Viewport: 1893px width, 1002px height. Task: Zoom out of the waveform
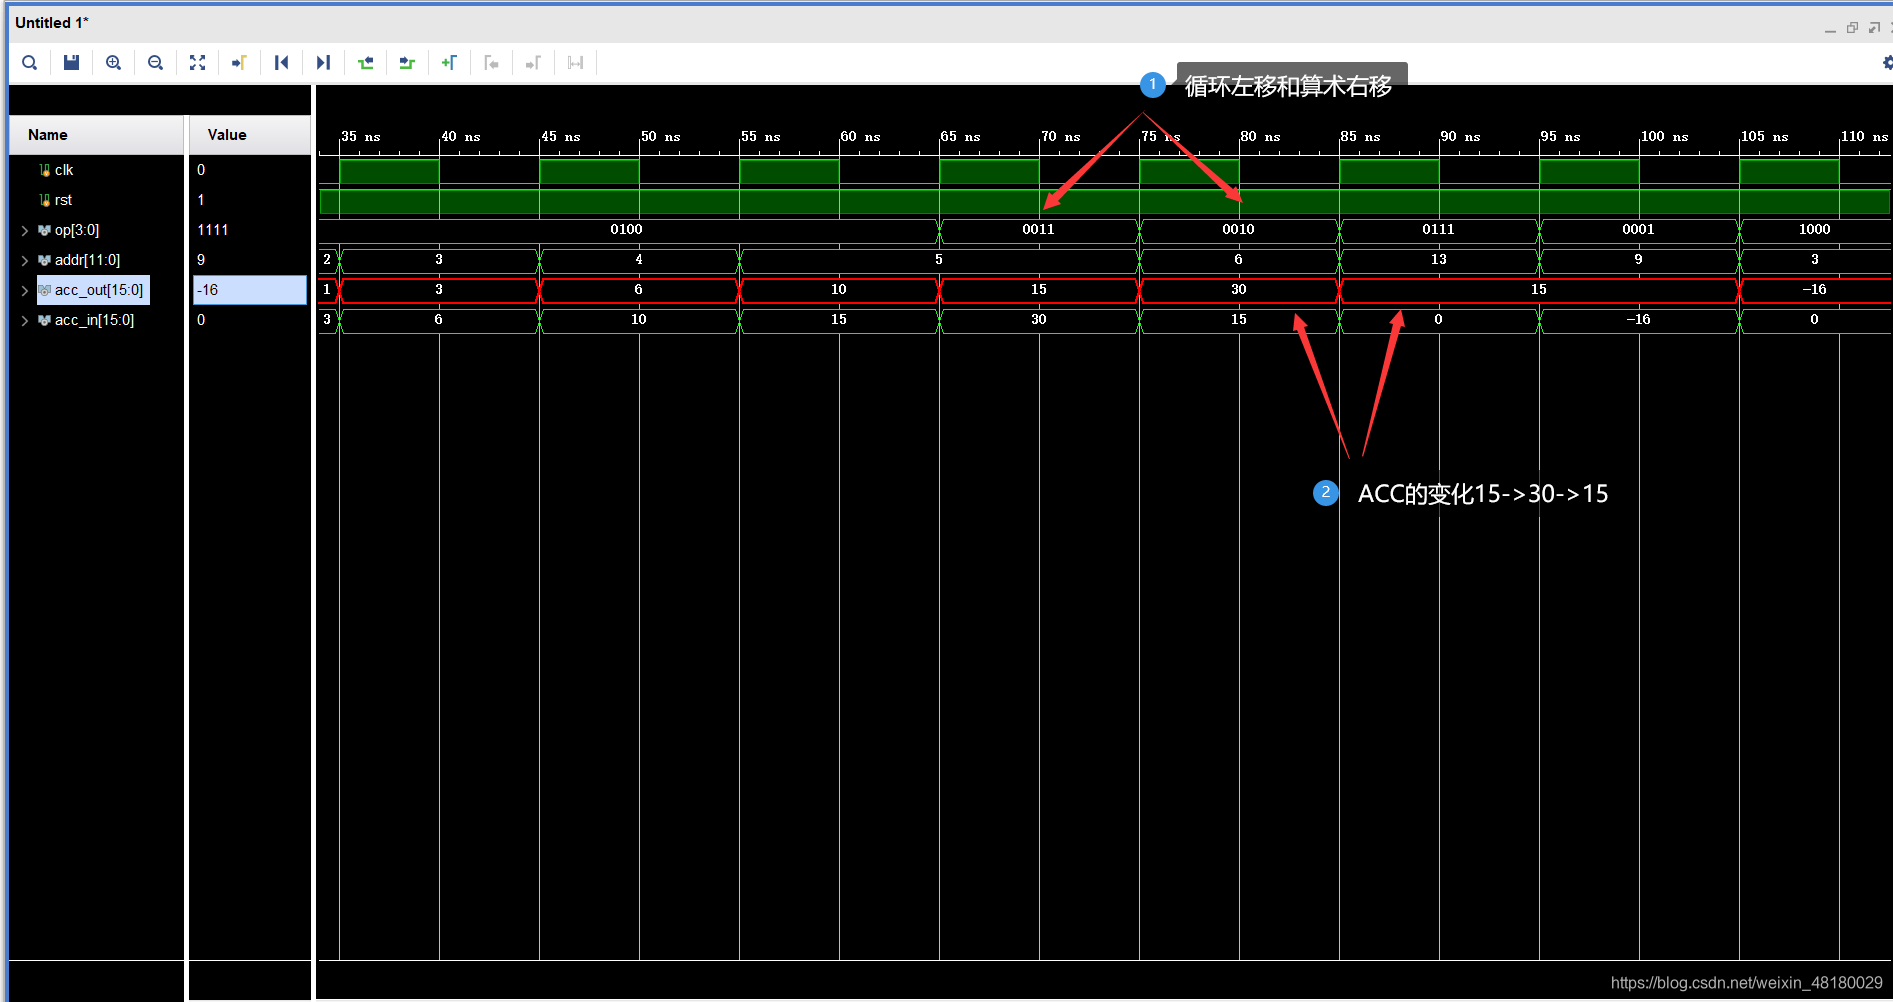point(155,63)
